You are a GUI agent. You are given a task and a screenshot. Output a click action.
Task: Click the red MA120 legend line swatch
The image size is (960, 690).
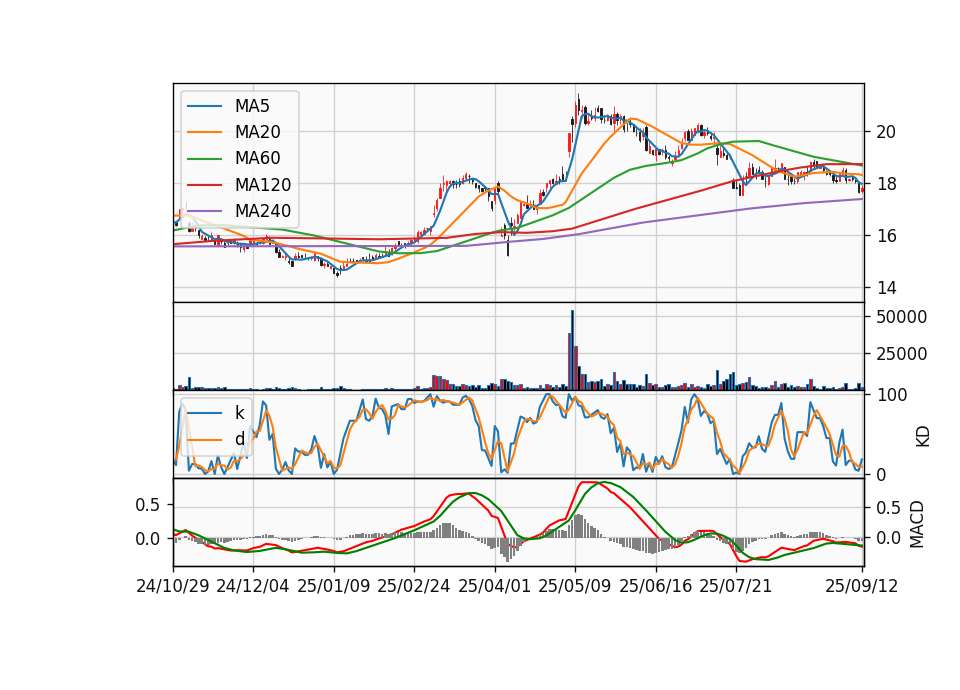[204, 185]
